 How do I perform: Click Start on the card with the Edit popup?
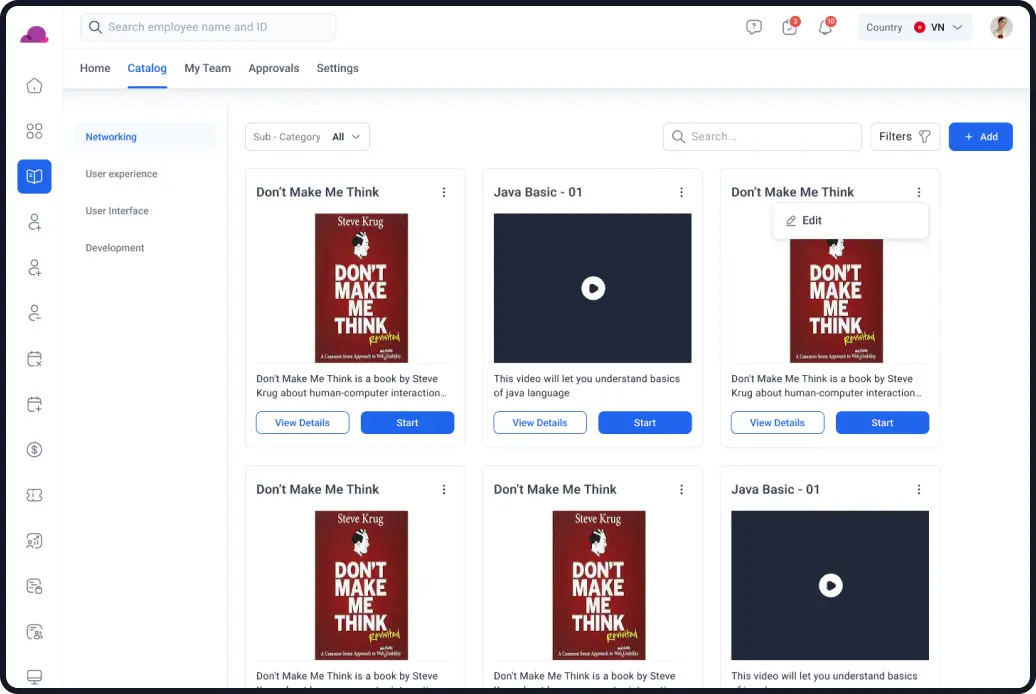(x=882, y=423)
